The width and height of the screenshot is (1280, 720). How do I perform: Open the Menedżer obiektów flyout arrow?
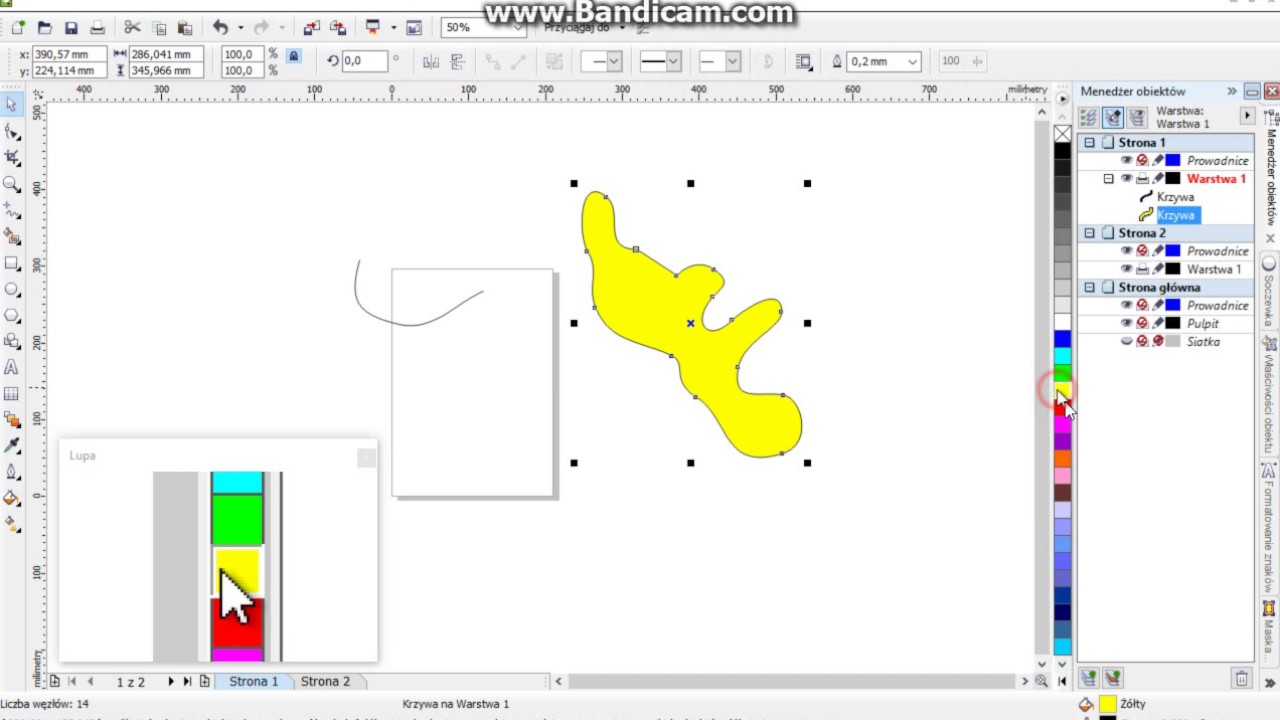(1247, 116)
